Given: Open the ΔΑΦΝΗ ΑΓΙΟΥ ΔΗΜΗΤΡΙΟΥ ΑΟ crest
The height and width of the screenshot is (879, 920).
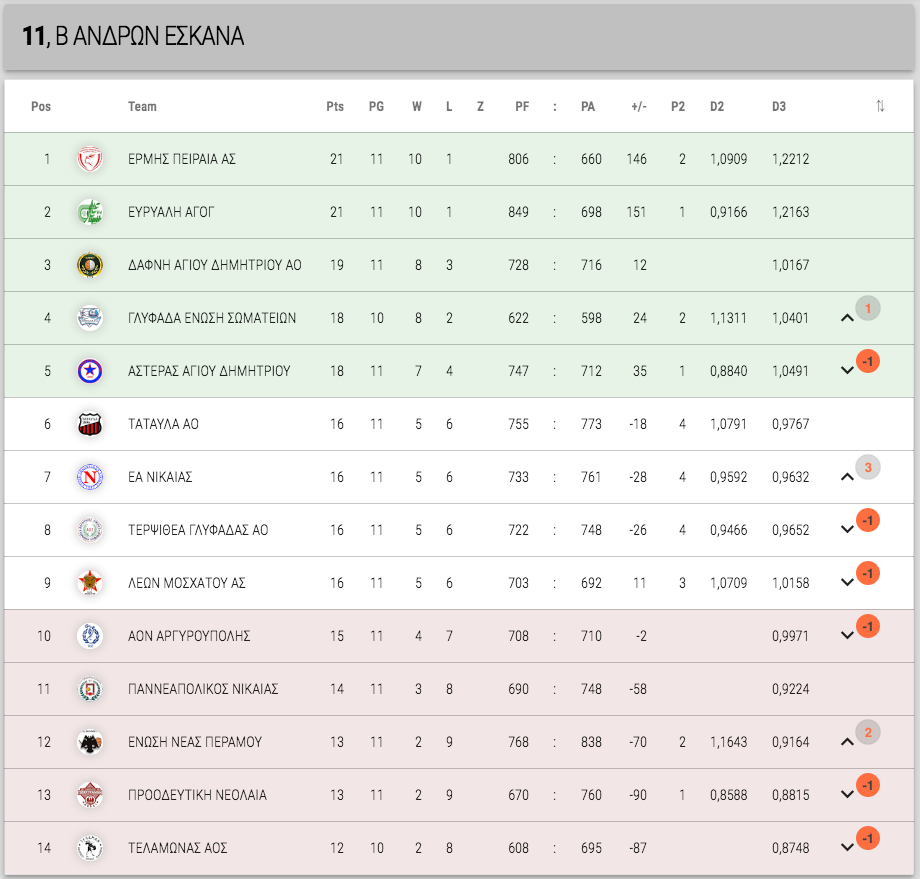Looking at the screenshot, I should [90, 265].
